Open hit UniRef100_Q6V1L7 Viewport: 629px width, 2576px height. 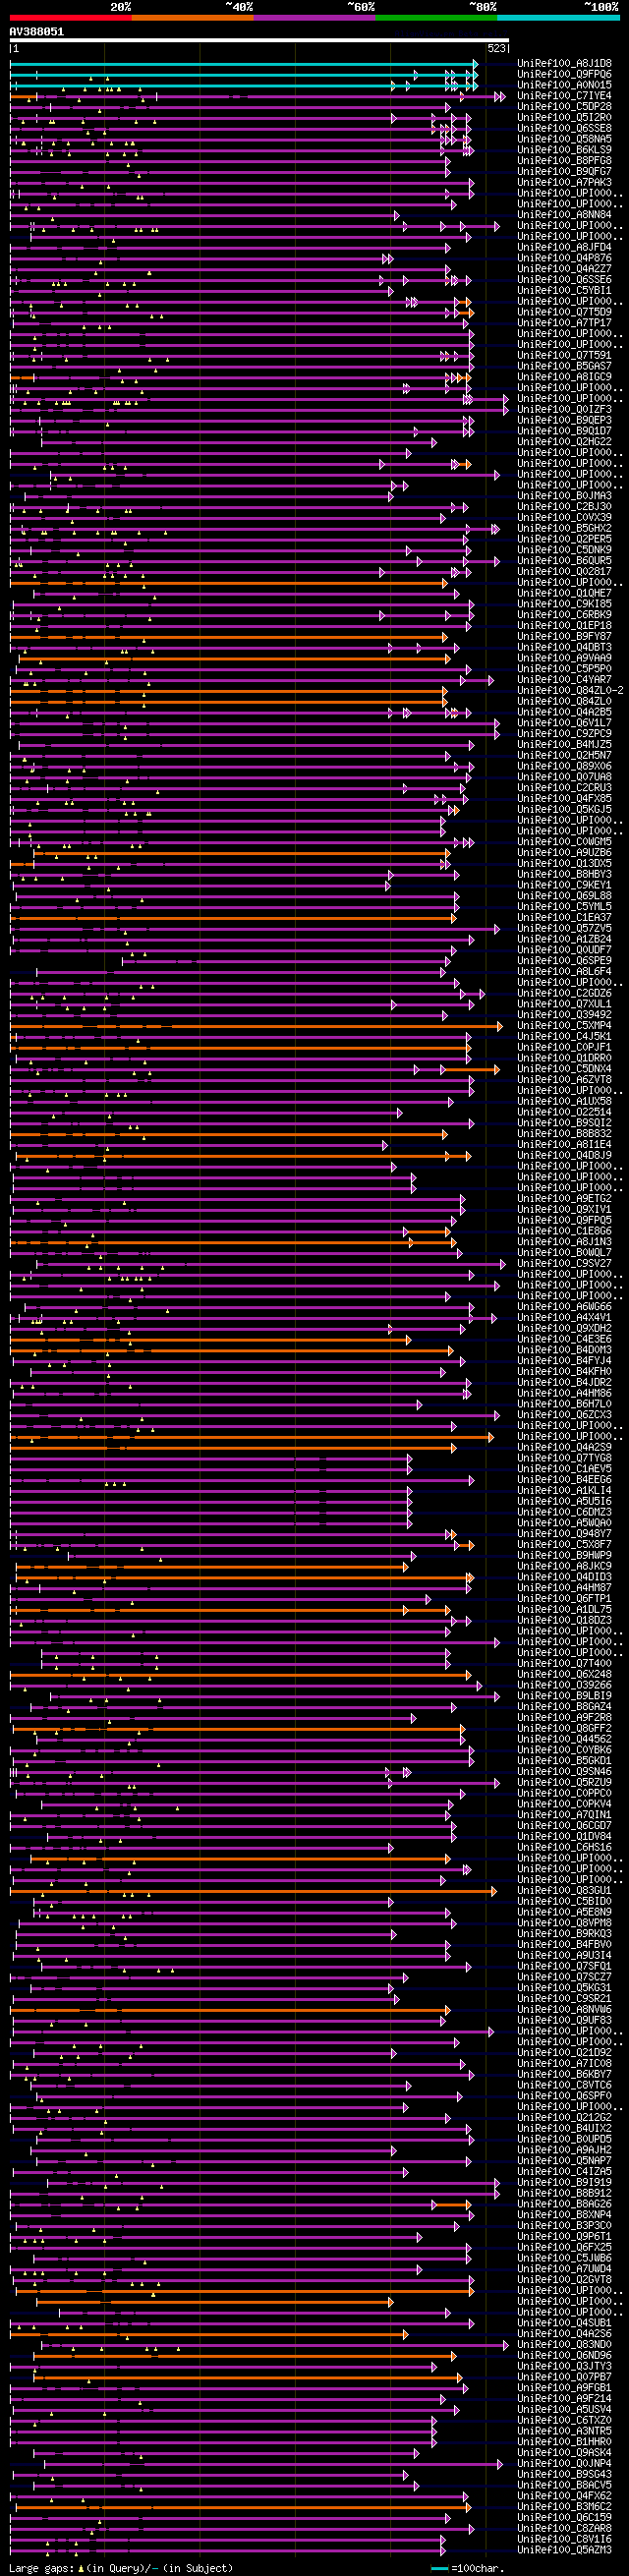point(564,723)
